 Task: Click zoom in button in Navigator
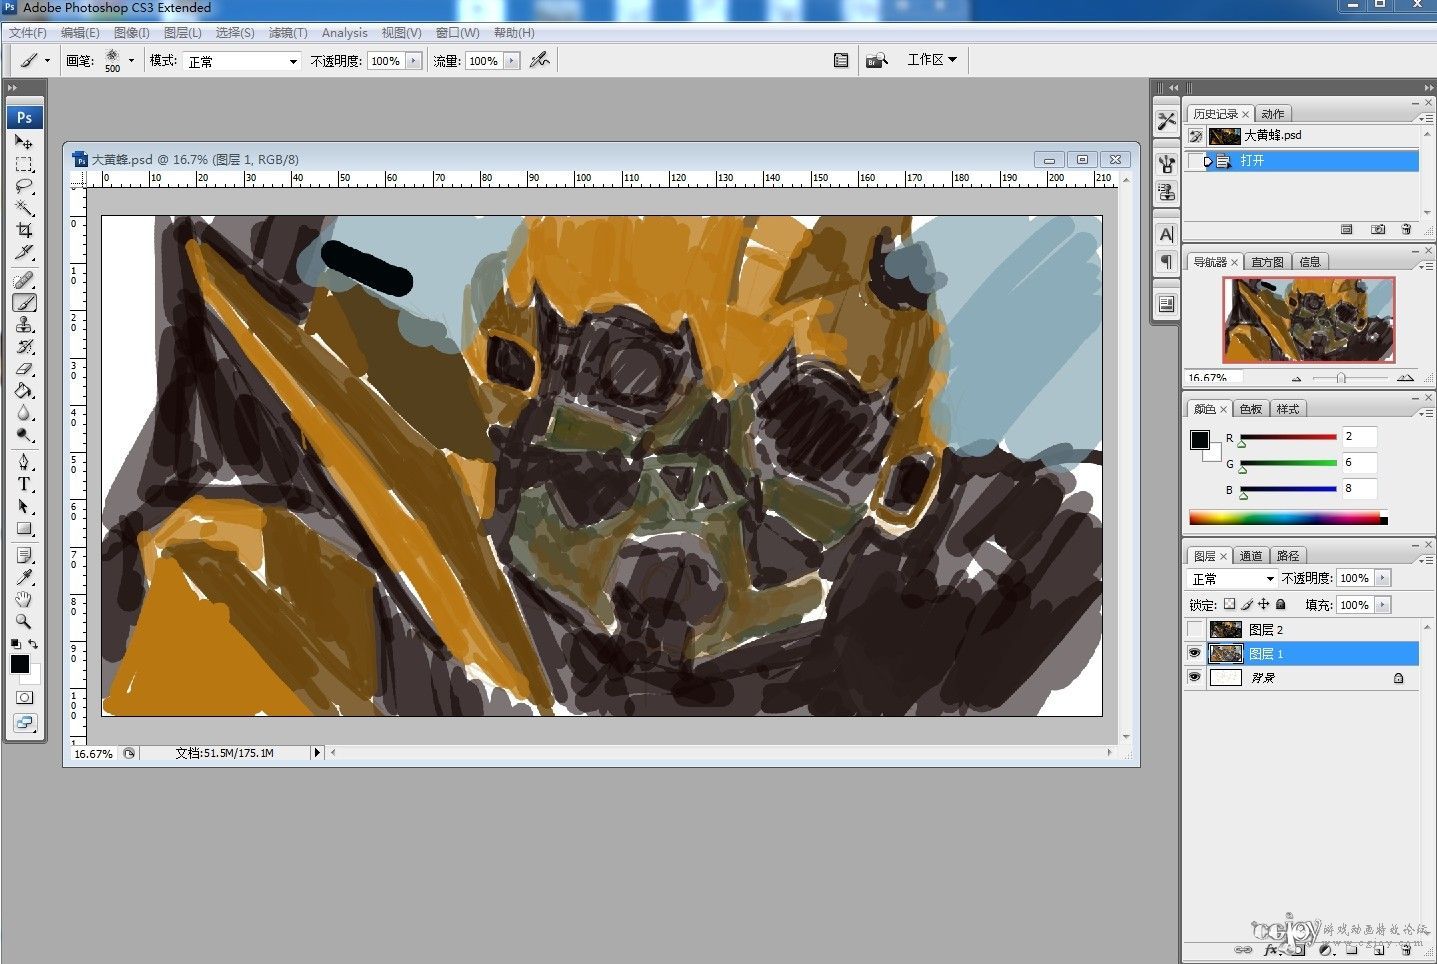(x=1405, y=378)
